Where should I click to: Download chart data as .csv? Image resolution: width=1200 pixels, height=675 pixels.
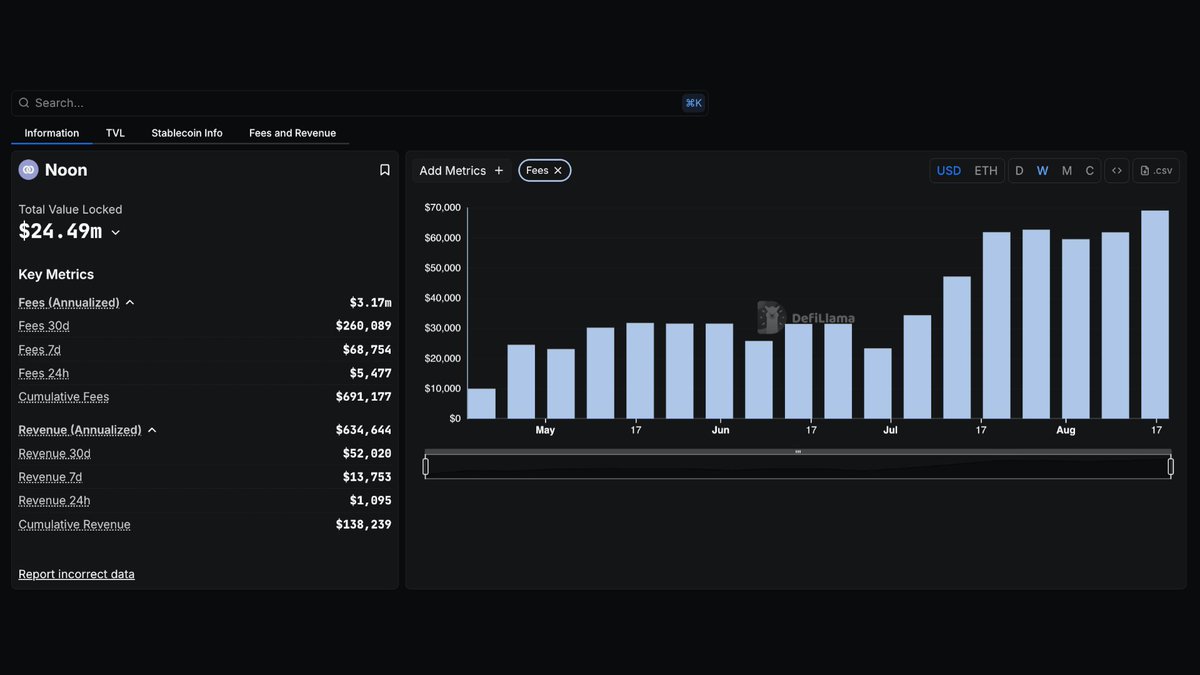(x=1156, y=171)
